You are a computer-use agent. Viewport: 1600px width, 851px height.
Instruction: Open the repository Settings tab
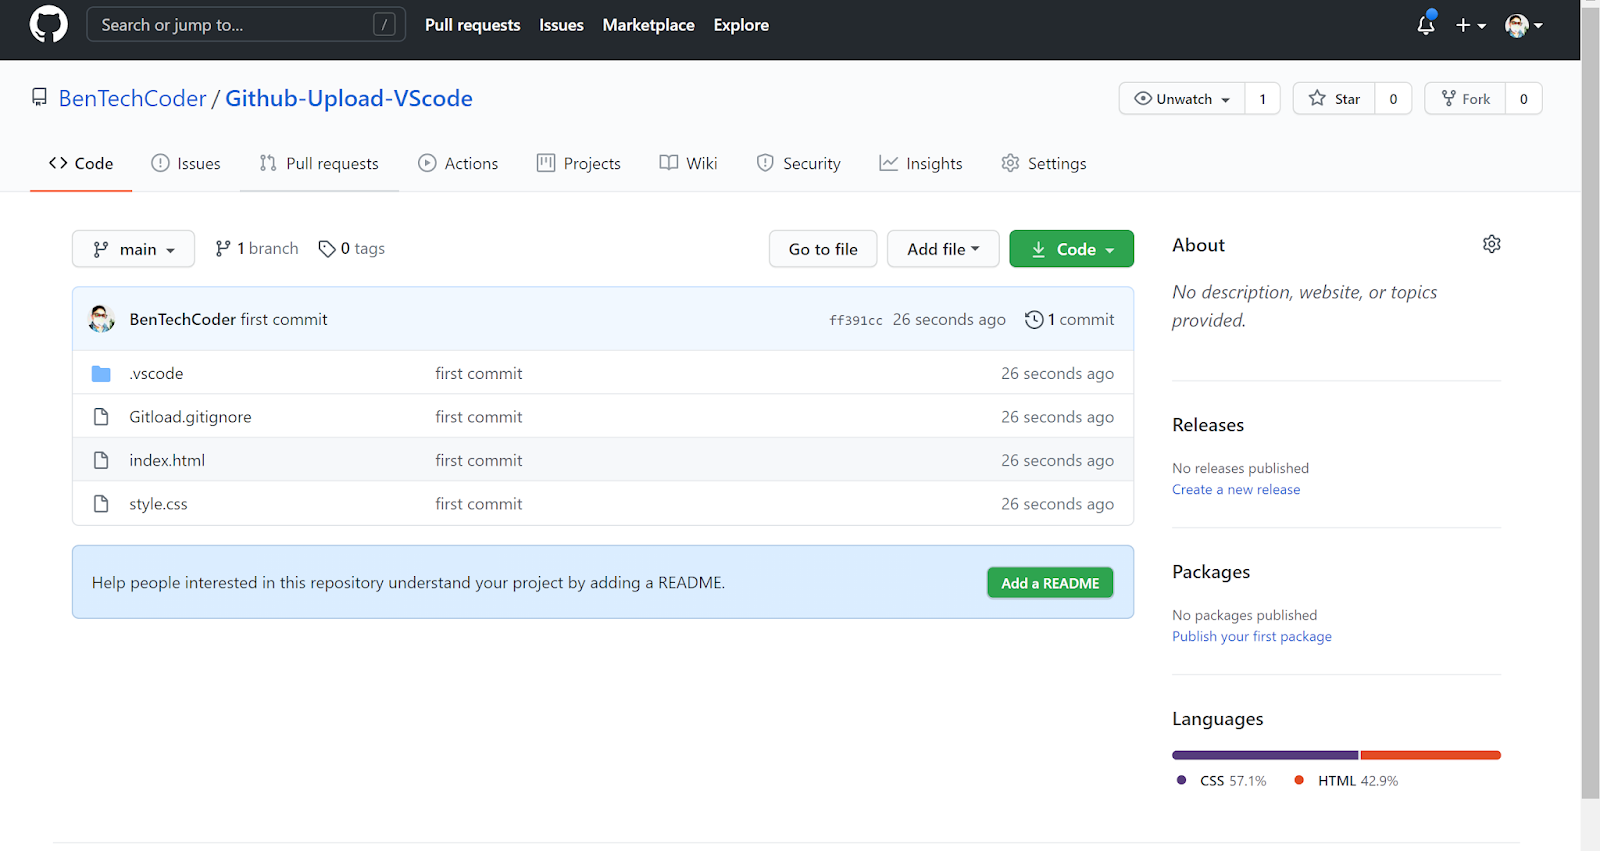(x=1044, y=163)
